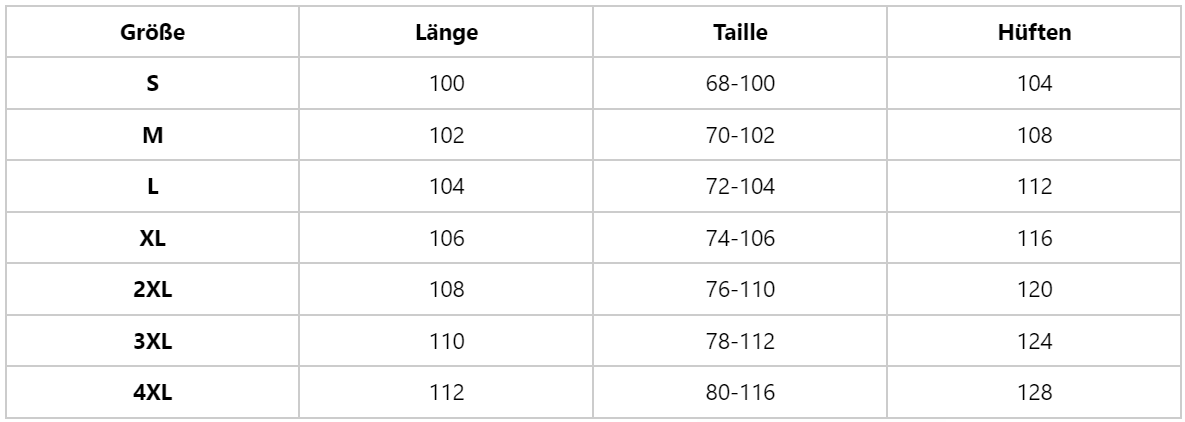Select the Taille value 70-102

[x=740, y=137]
